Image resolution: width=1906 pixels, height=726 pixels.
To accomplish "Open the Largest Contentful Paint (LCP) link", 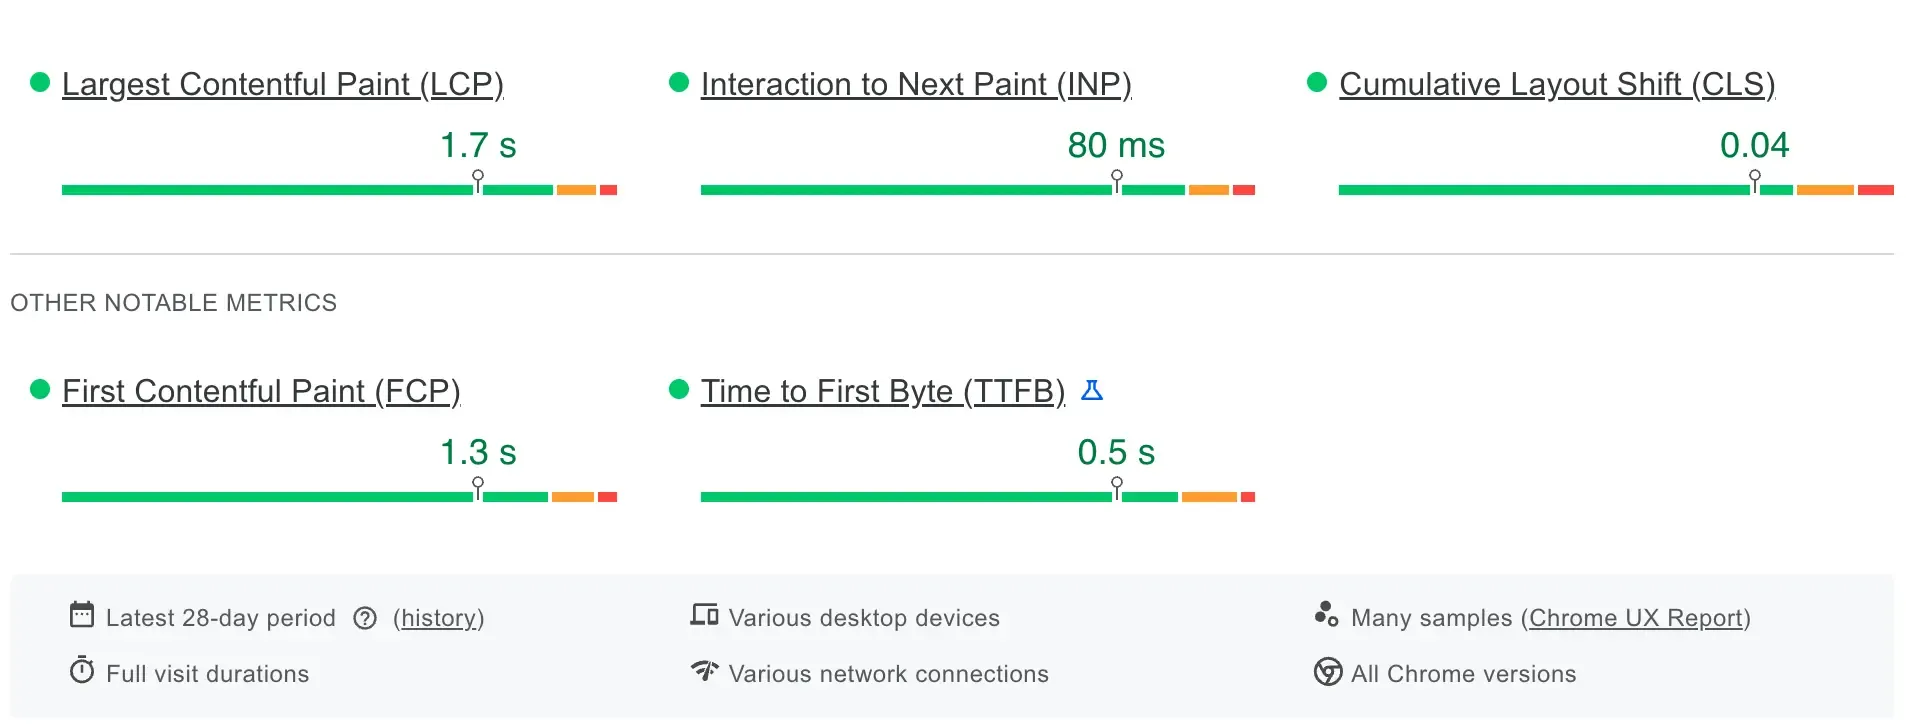I will click(x=283, y=84).
